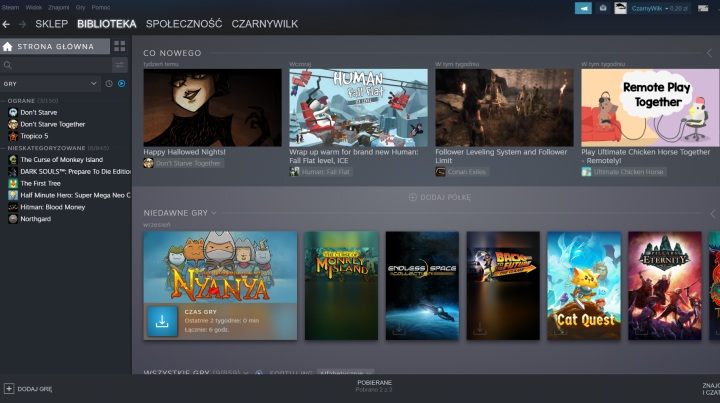Open Happy Hallowed Nights news thumbnail
Image resolution: width=720 pixels, height=403 pixels.
(212, 107)
